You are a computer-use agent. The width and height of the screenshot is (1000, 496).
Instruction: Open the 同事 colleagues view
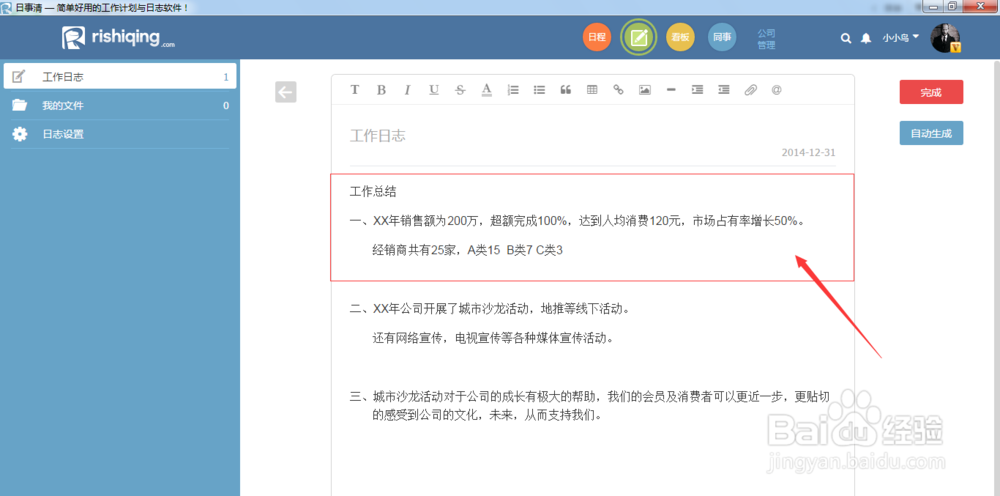point(722,38)
